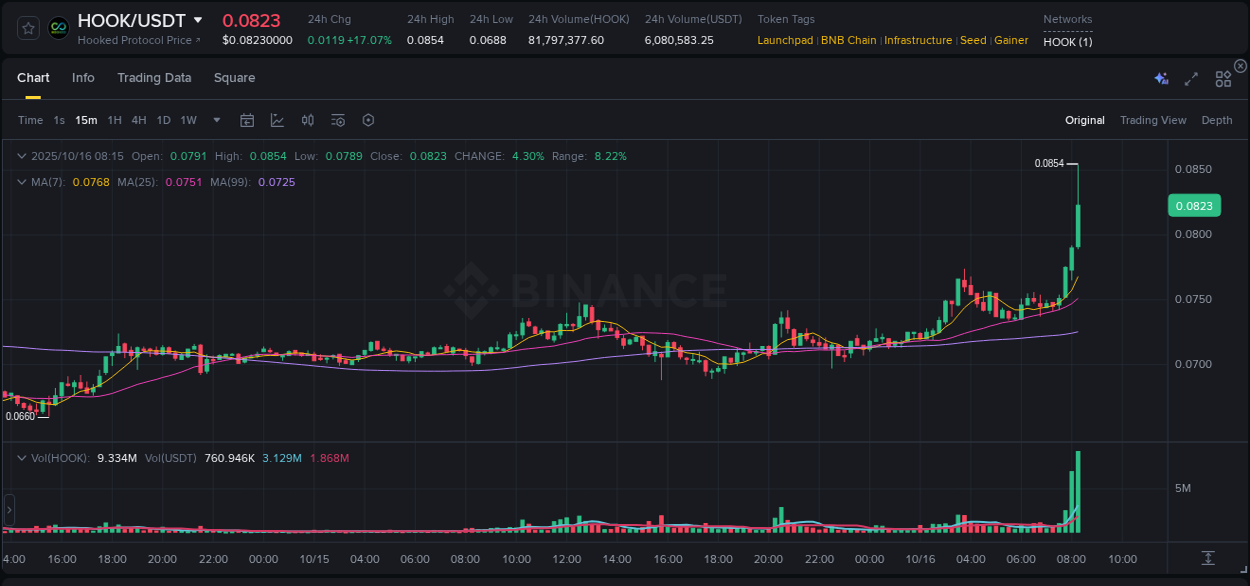Open the Hooked Protocol Price link
1250x586 pixels.
click(x=135, y=40)
